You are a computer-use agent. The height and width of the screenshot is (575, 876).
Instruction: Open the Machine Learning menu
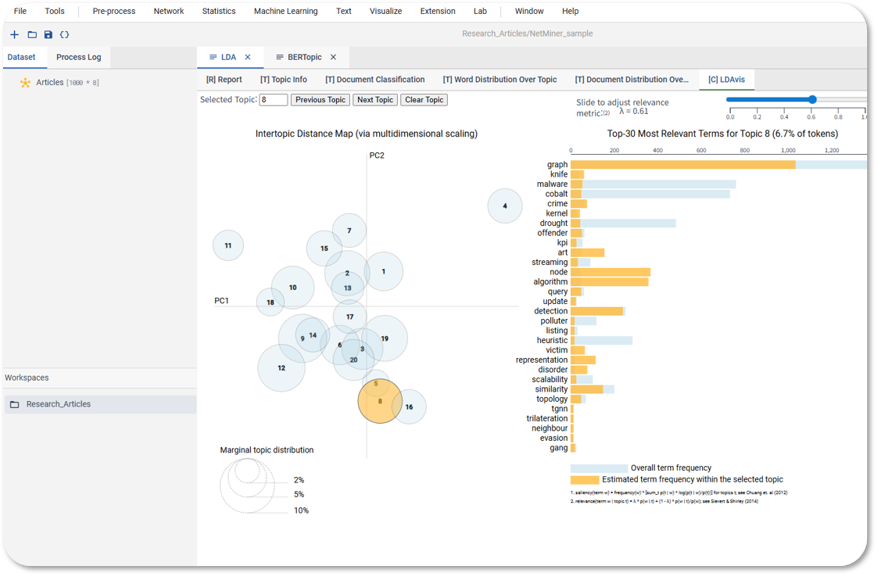[285, 11]
